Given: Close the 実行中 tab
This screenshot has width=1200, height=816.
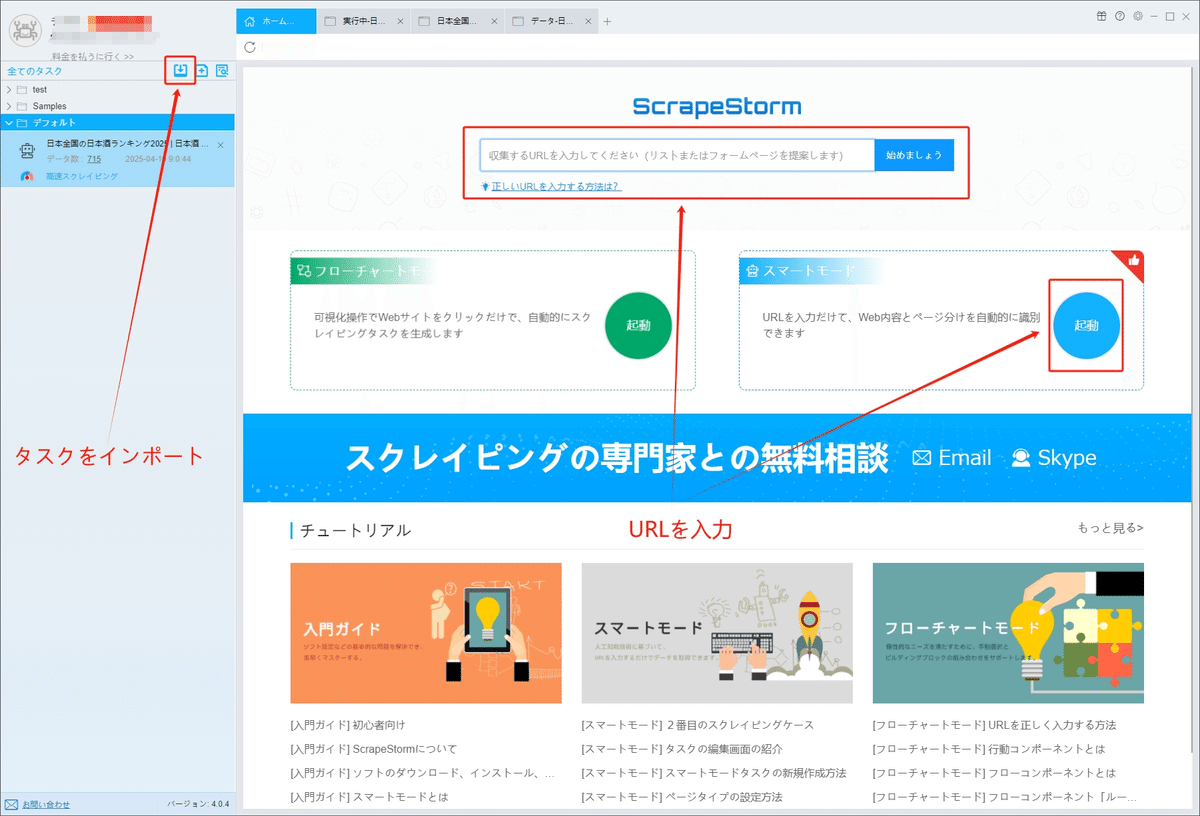Looking at the screenshot, I should point(401,21).
